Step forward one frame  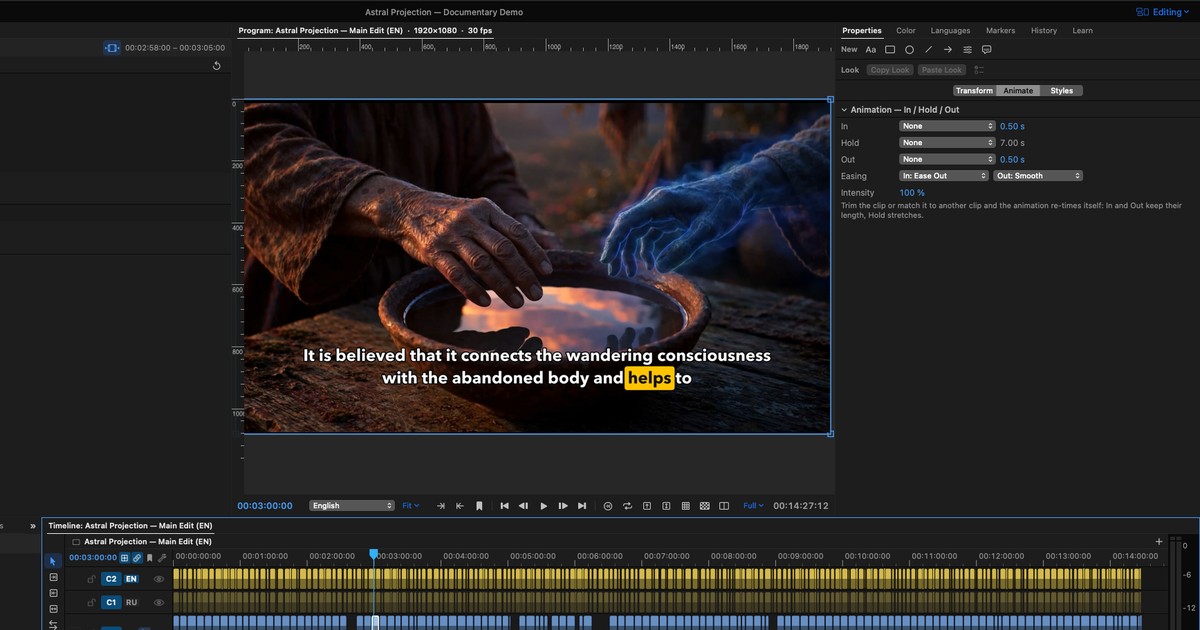click(563, 506)
